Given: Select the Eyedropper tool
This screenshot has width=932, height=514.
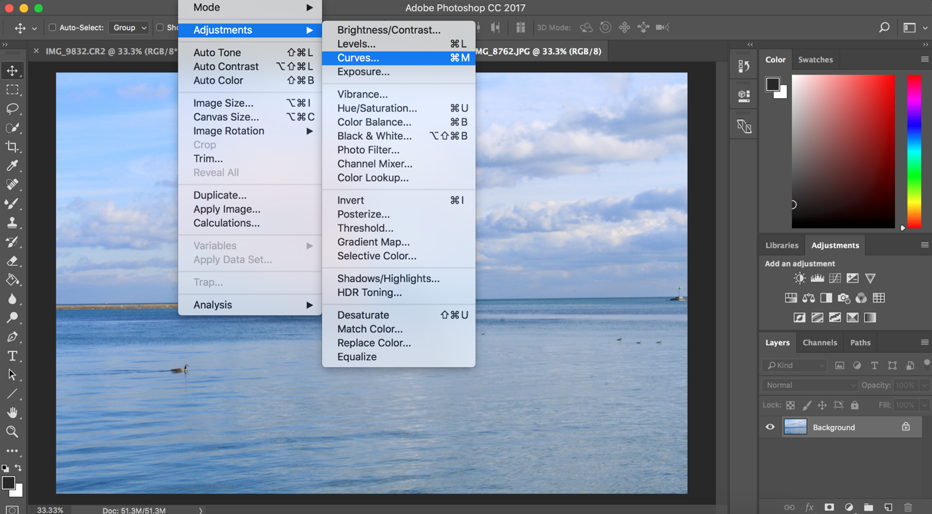Looking at the screenshot, I should click(12, 166).
